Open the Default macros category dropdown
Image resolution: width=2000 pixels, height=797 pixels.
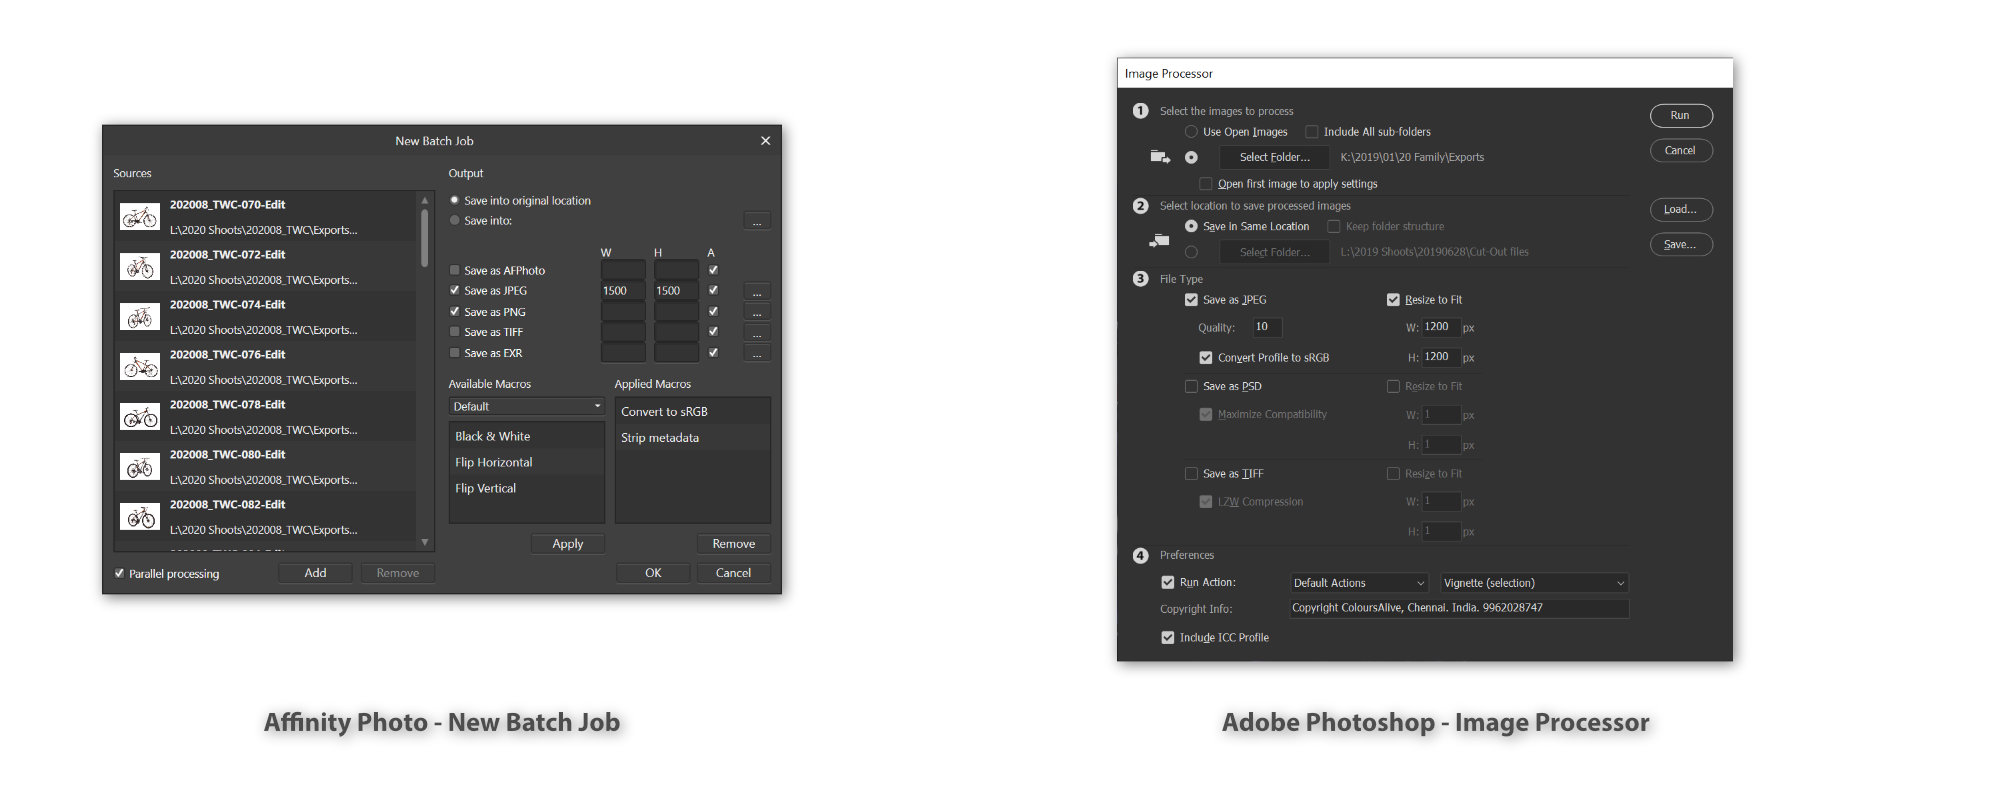527,407
